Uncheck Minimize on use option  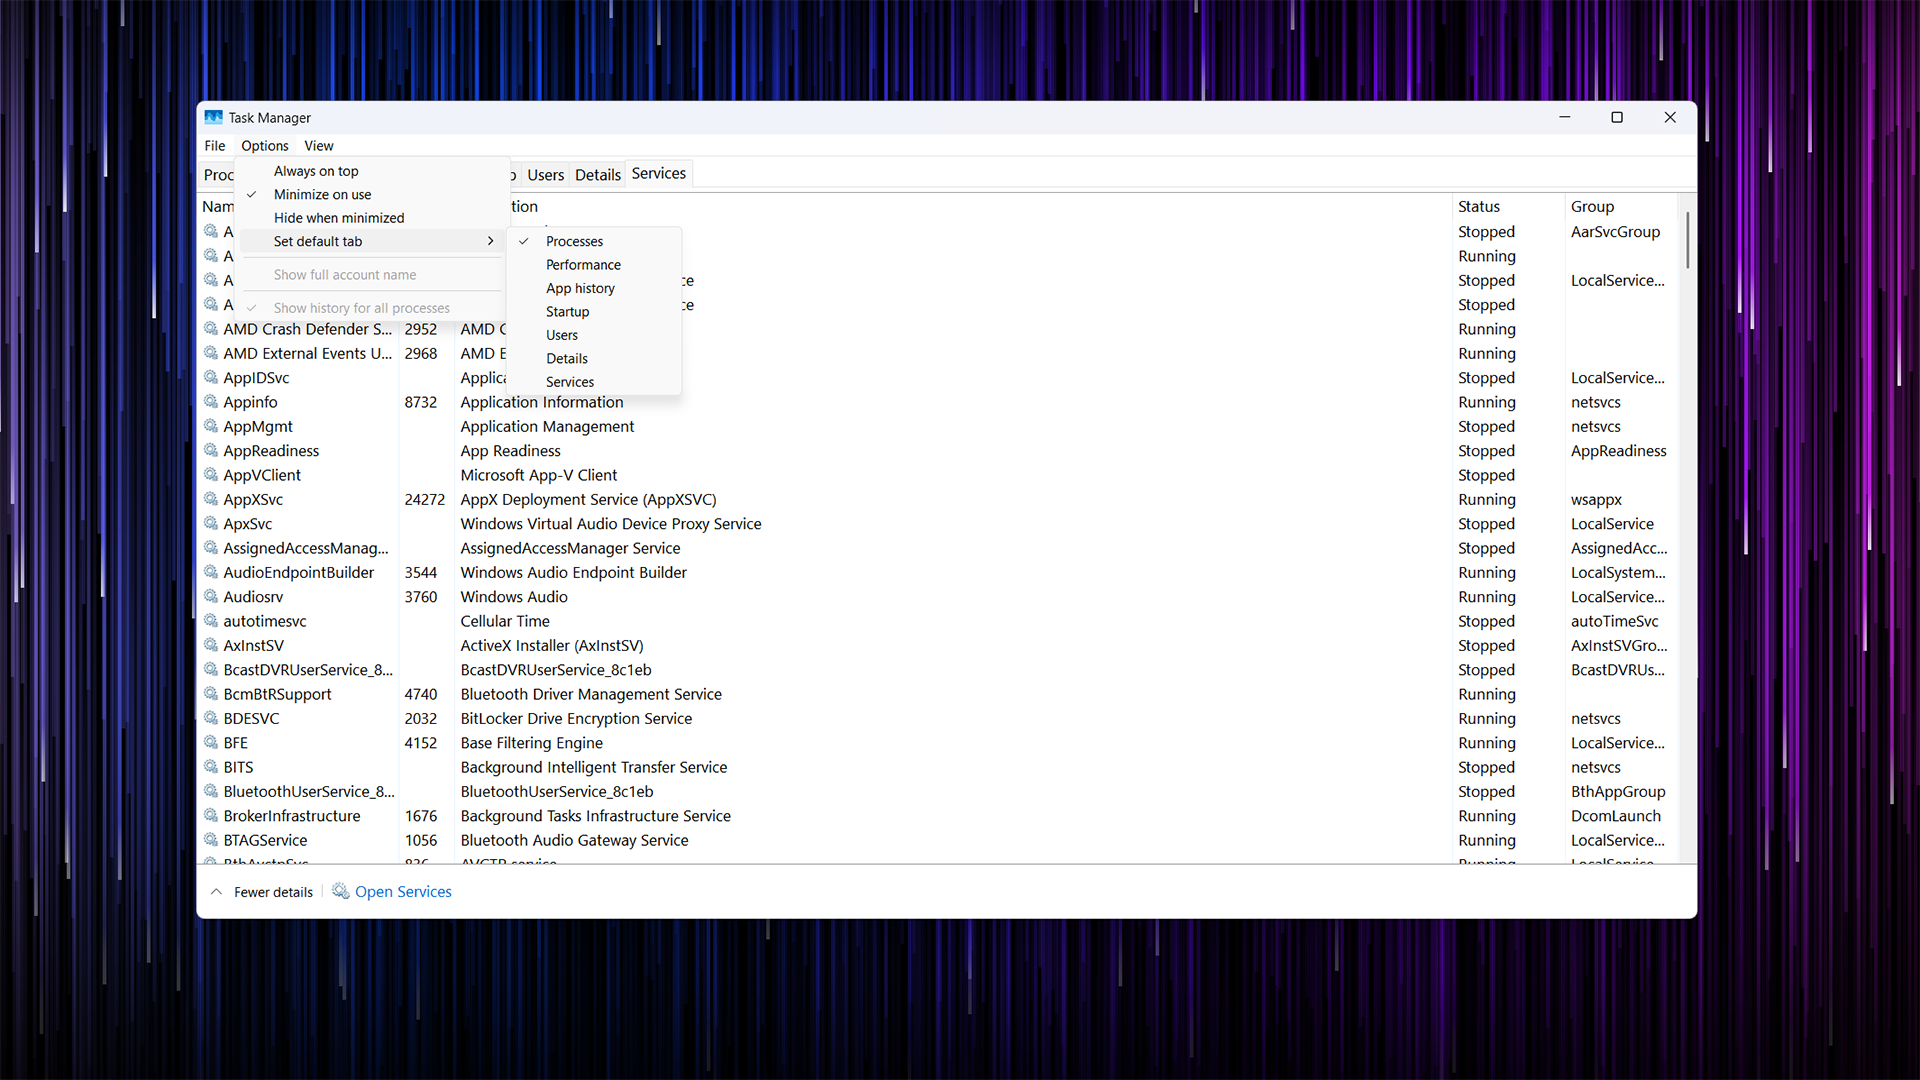[370, 194]
